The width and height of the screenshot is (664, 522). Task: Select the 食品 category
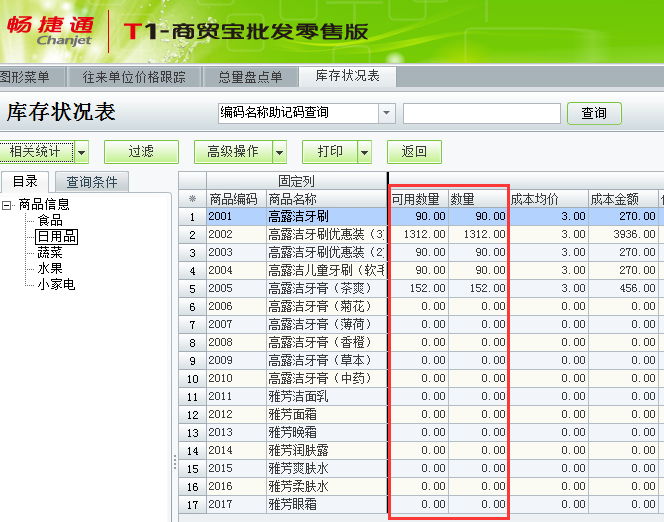pos(50,220)
